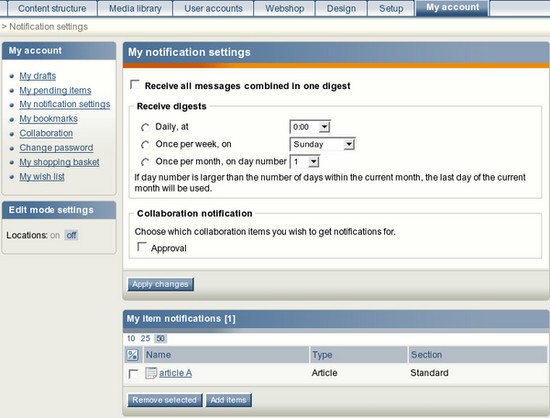Click the Apply changes button

point(160,284)
